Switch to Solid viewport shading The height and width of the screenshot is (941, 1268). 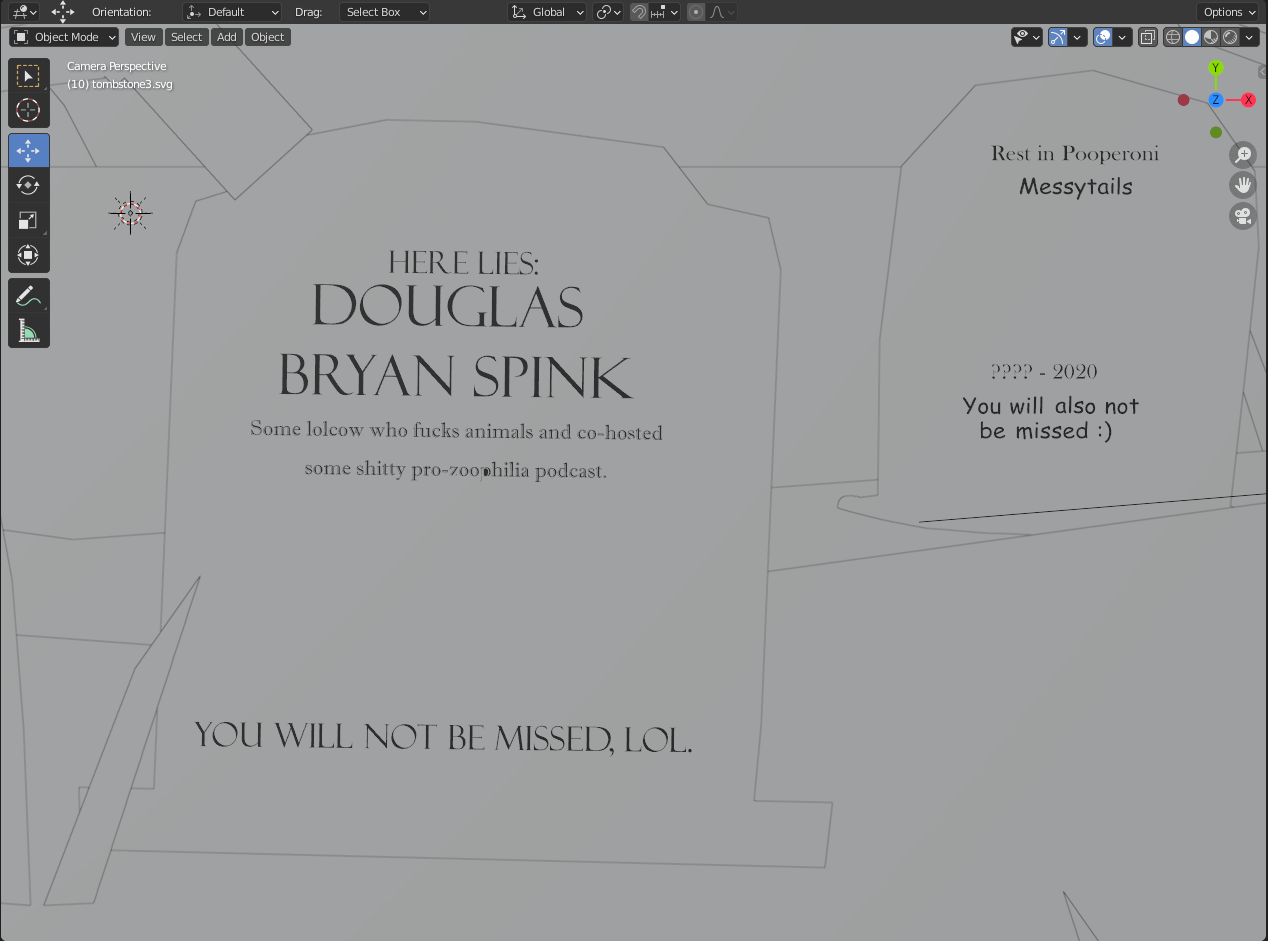[1192, 37]
